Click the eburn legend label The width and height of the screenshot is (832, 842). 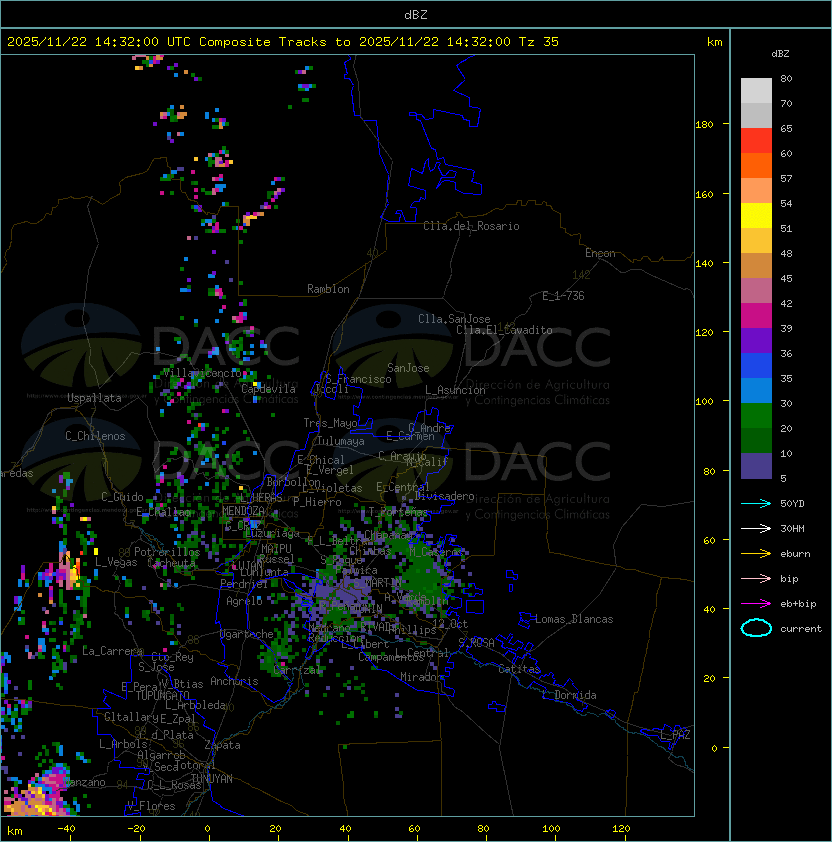tap(795, 554)
